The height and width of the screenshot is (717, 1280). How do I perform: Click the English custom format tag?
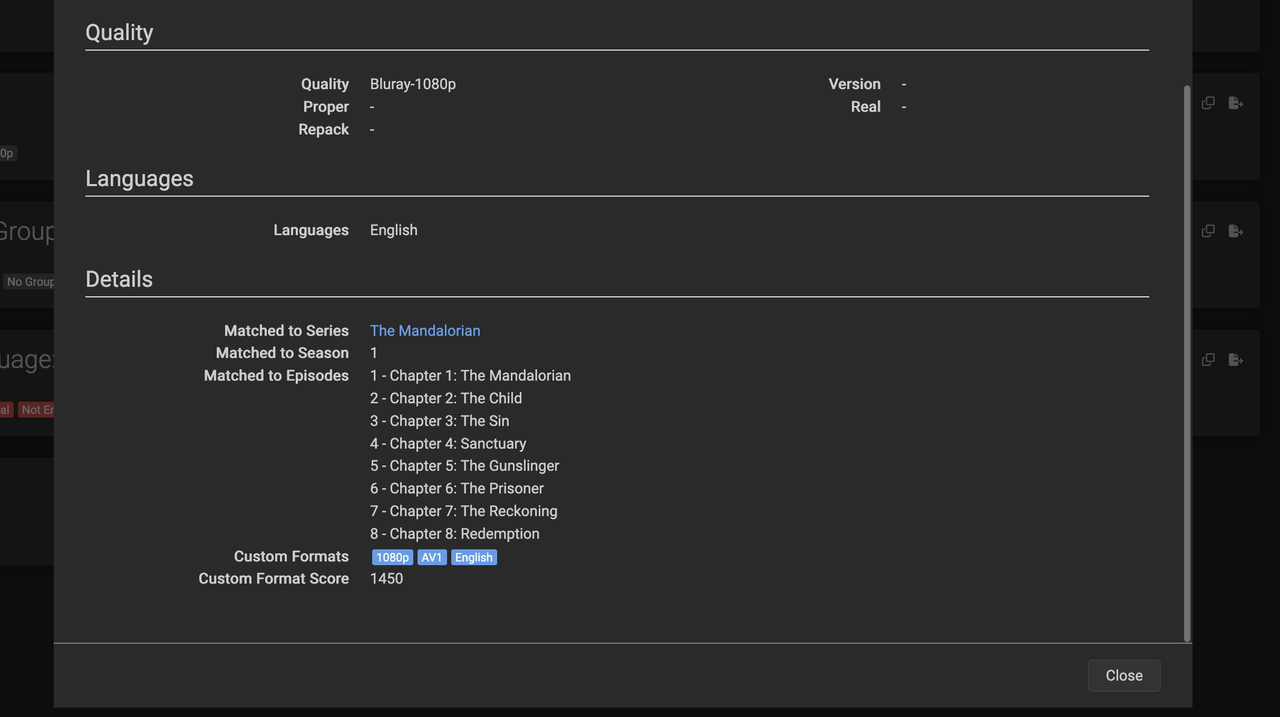(x=474, y=557)
